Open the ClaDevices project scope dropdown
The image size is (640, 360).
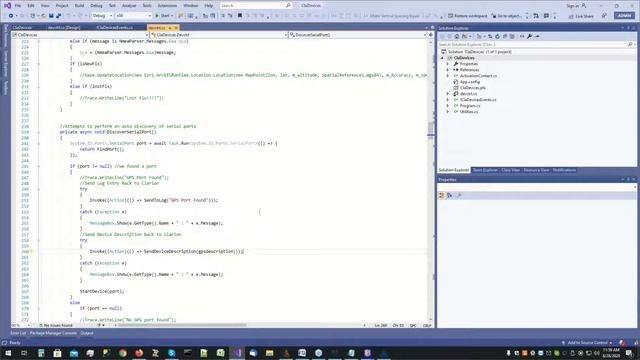80,35
